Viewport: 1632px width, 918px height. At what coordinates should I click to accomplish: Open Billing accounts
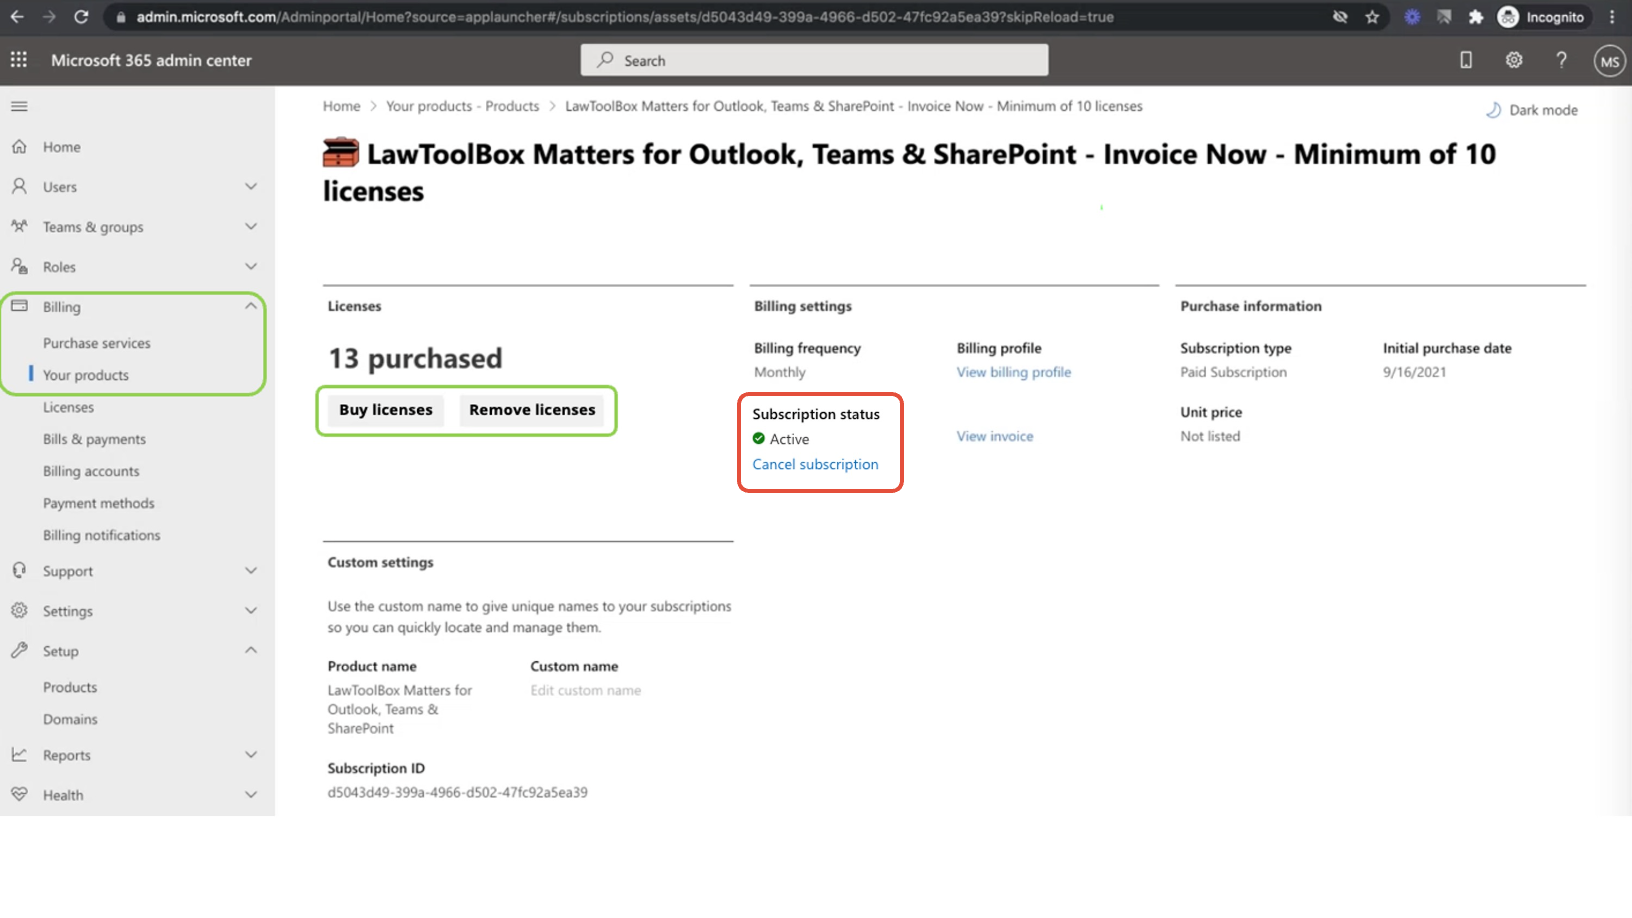[x=91, y=471]
